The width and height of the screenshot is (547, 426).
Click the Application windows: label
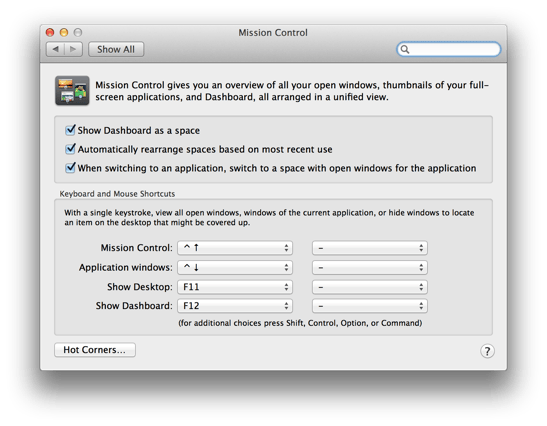[126, 267]
